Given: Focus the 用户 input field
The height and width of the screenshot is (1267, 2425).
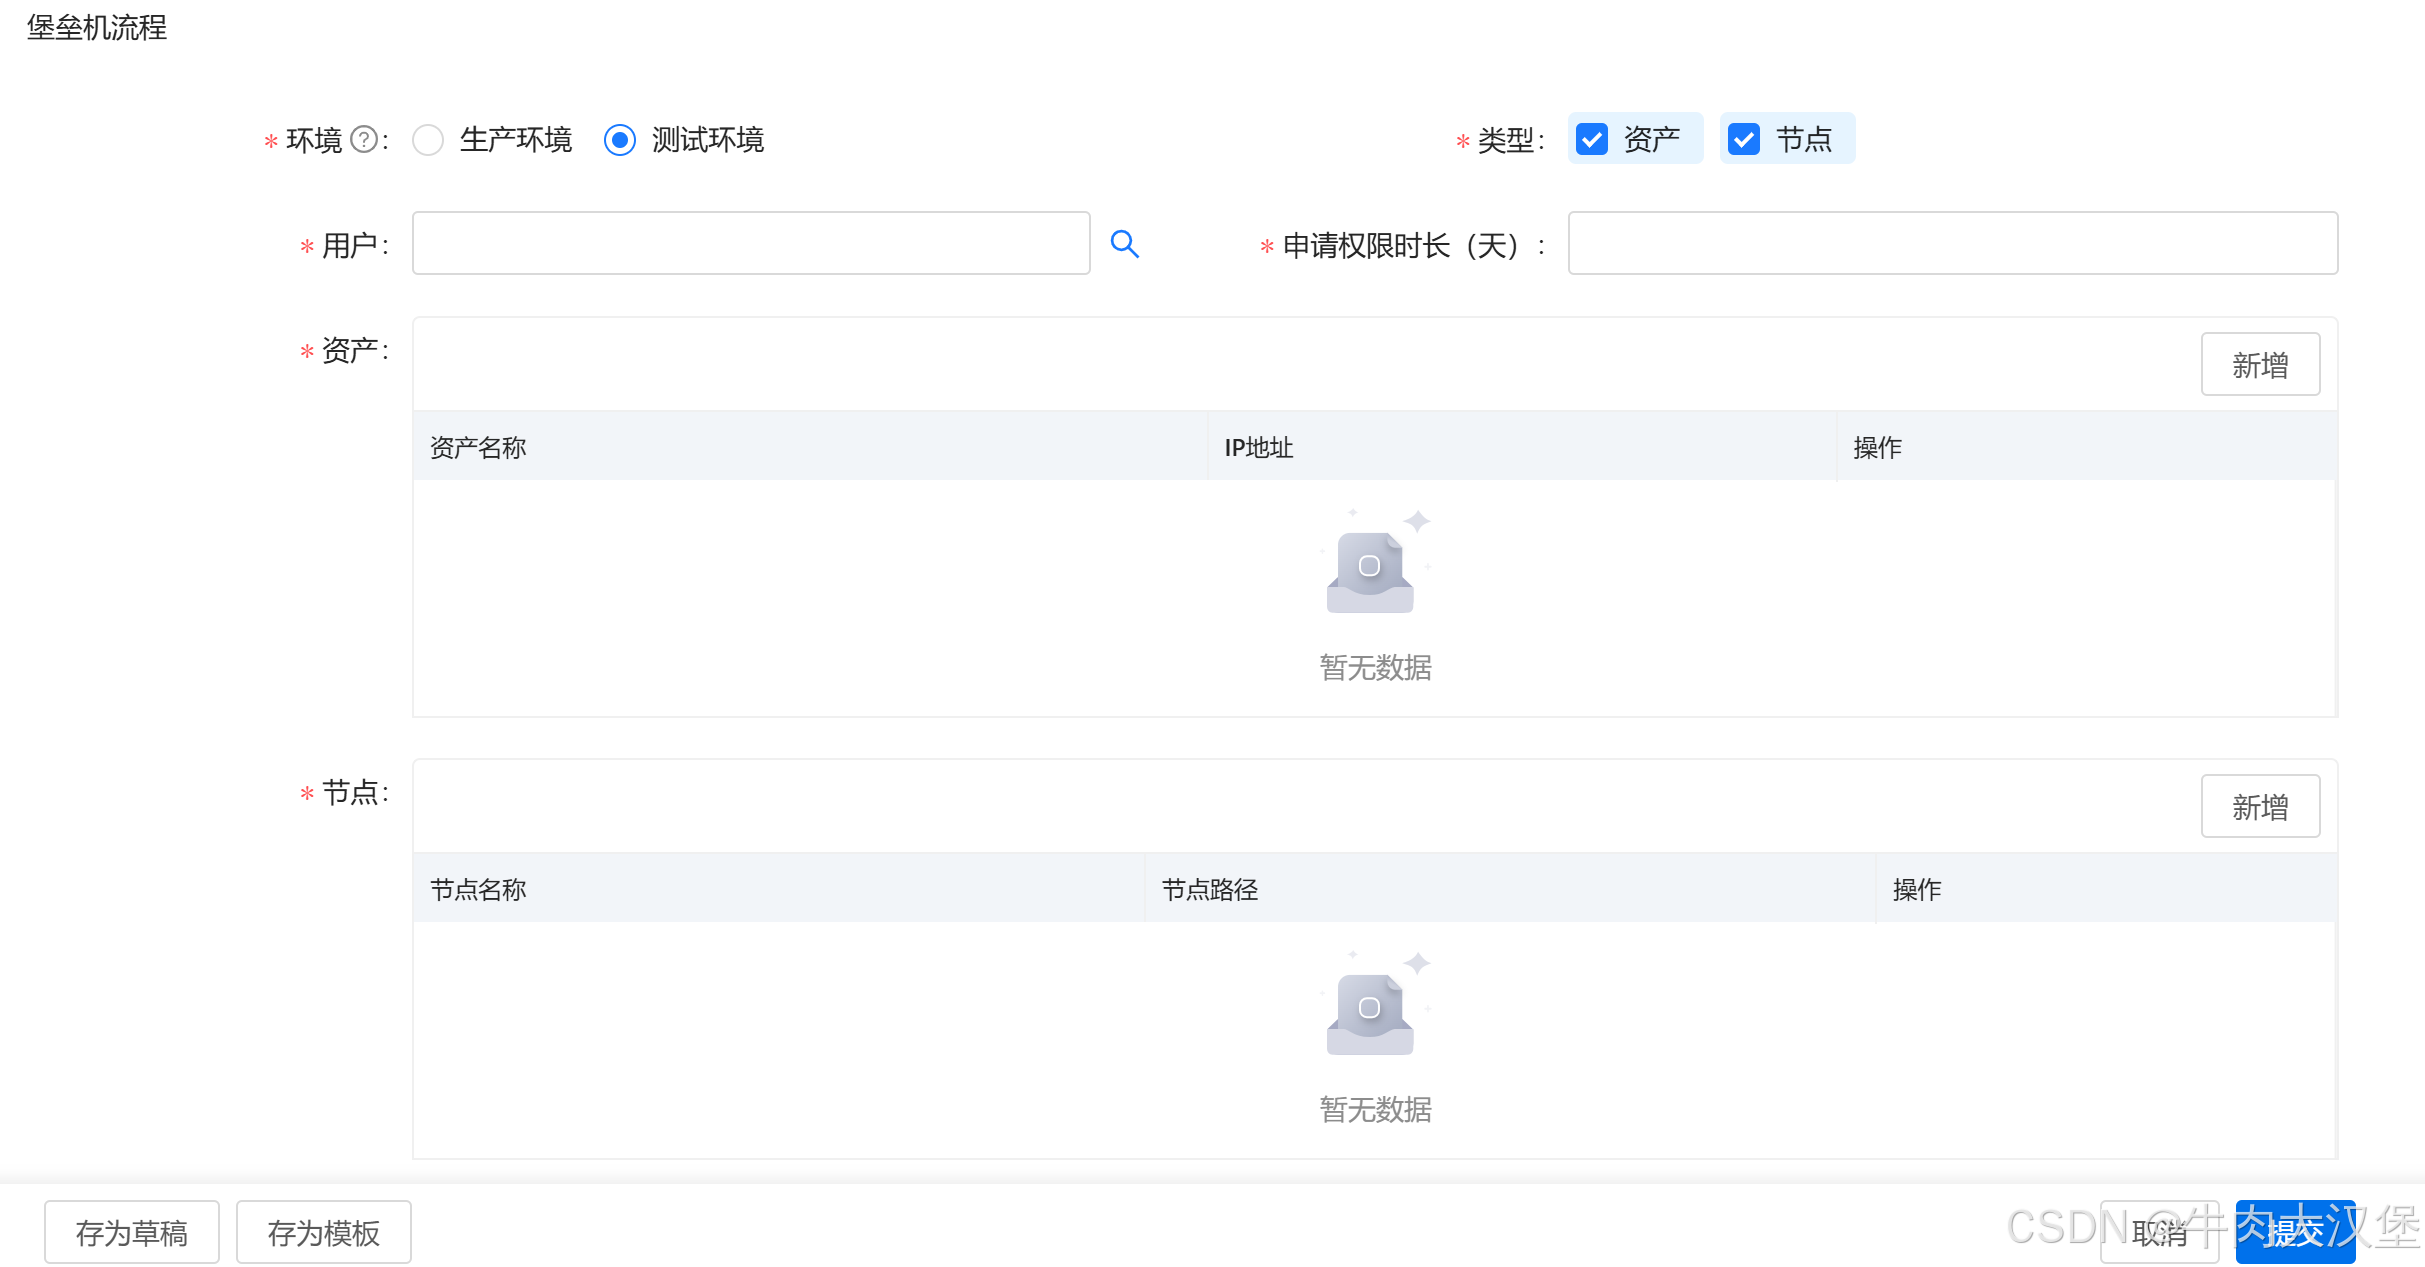Looking at the screenshot, I should click(751, 243).
